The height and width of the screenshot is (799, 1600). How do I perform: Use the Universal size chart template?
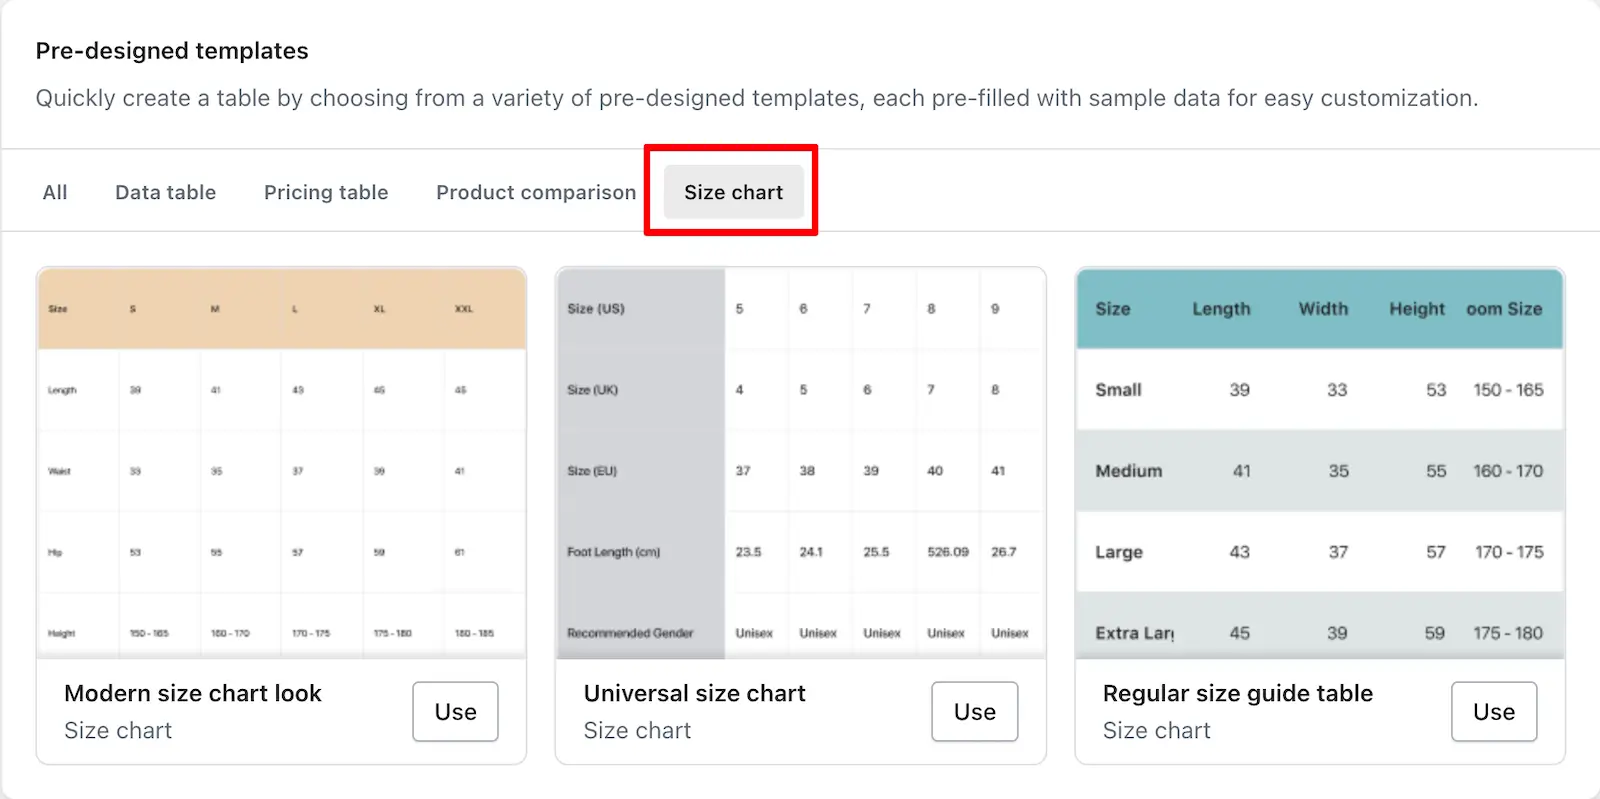pyautogui.click(x=975, y=712)
